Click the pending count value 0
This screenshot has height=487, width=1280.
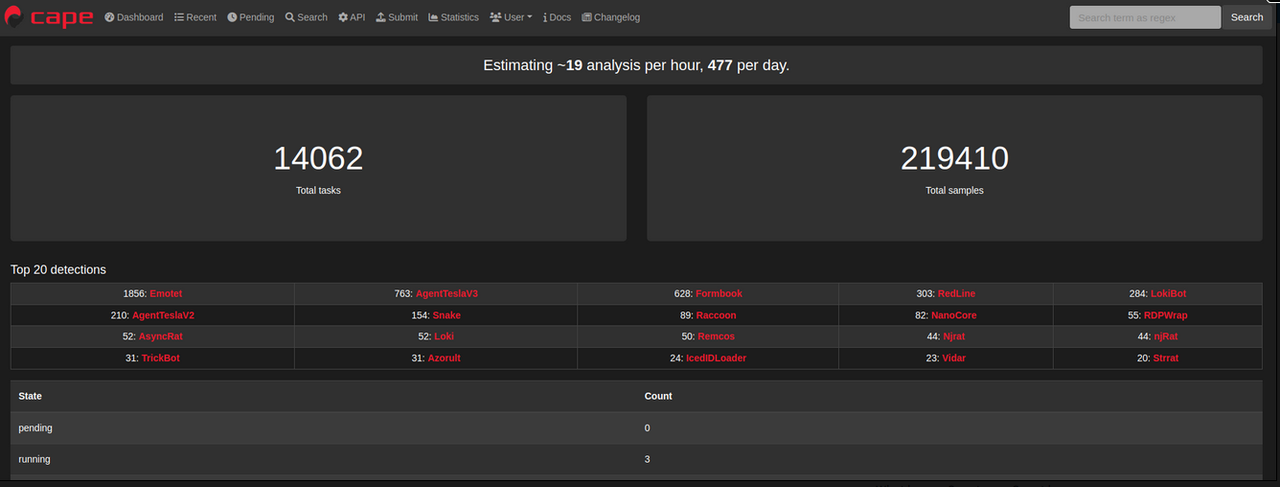[x=648, y=428]
